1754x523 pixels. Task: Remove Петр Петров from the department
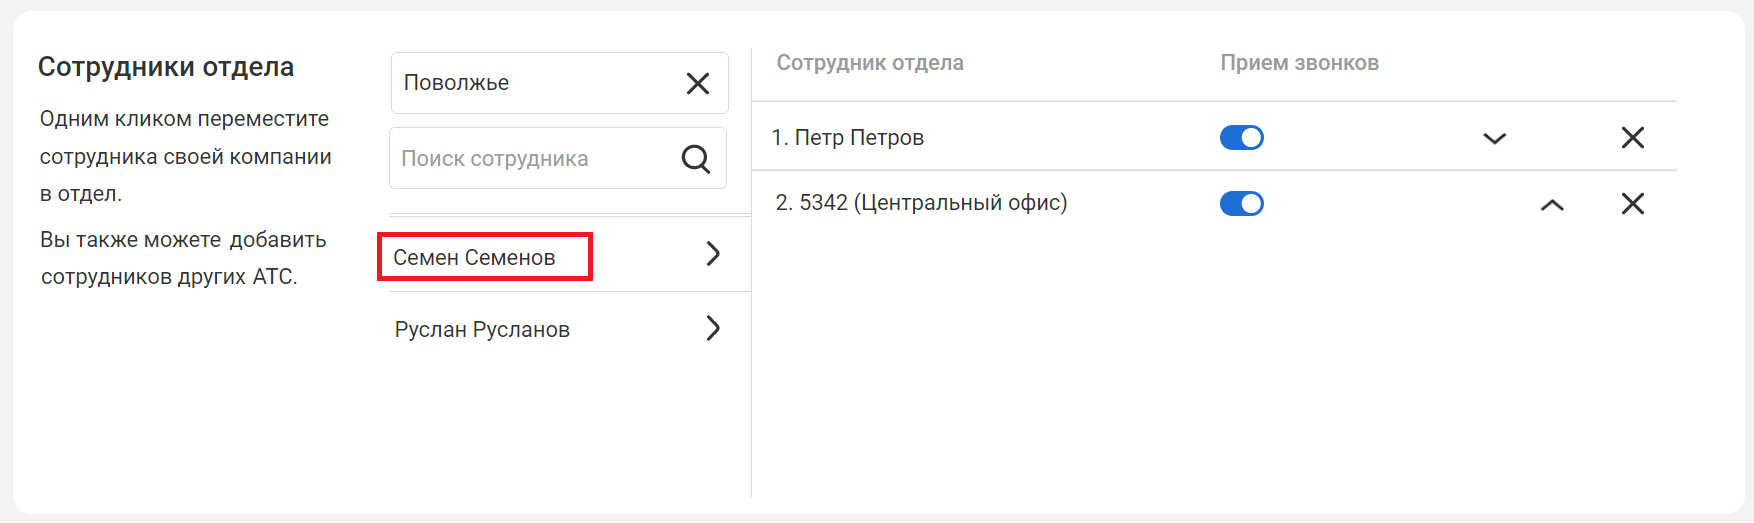coord(1633,138)
